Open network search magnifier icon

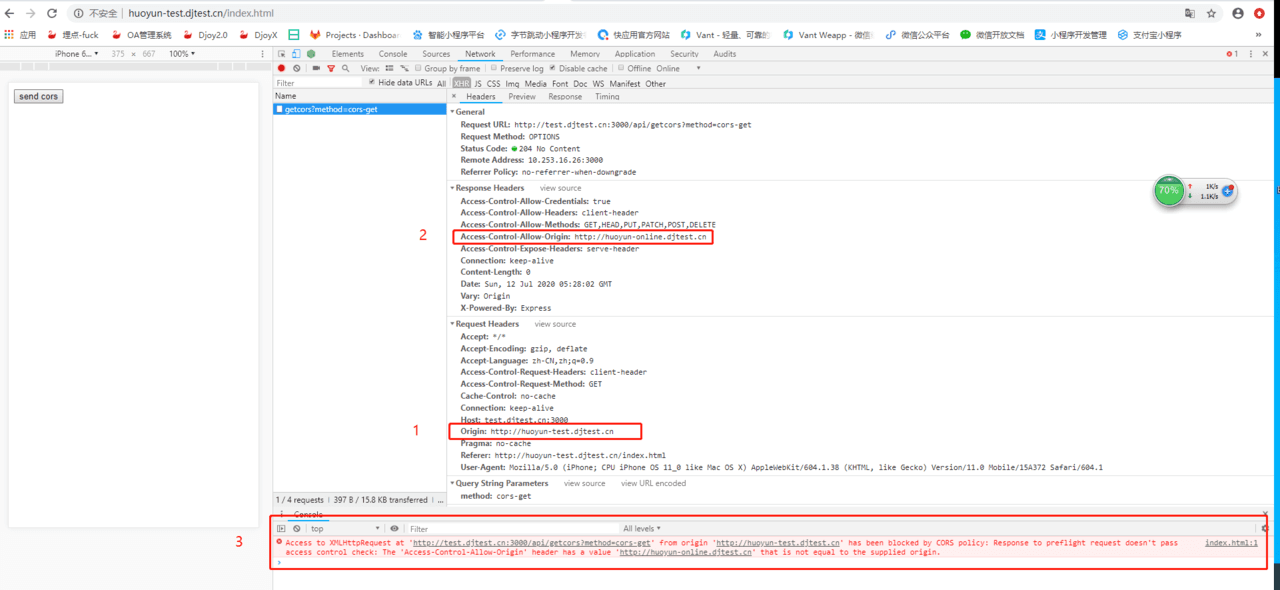tap(346, 69)
